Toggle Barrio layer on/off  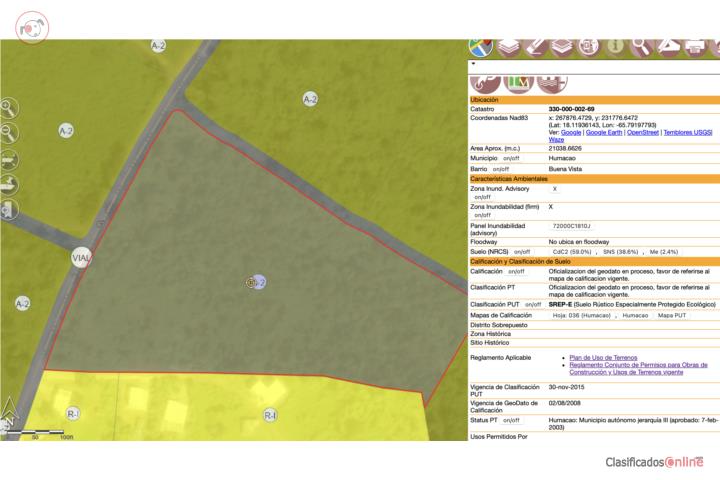pos(501,169)
